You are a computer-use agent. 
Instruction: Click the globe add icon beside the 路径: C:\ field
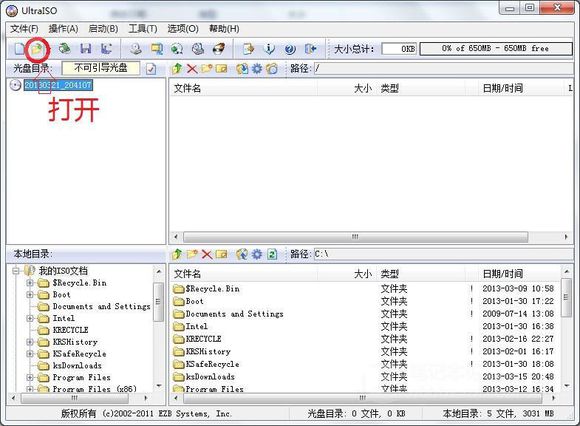[x=242, y=254]
